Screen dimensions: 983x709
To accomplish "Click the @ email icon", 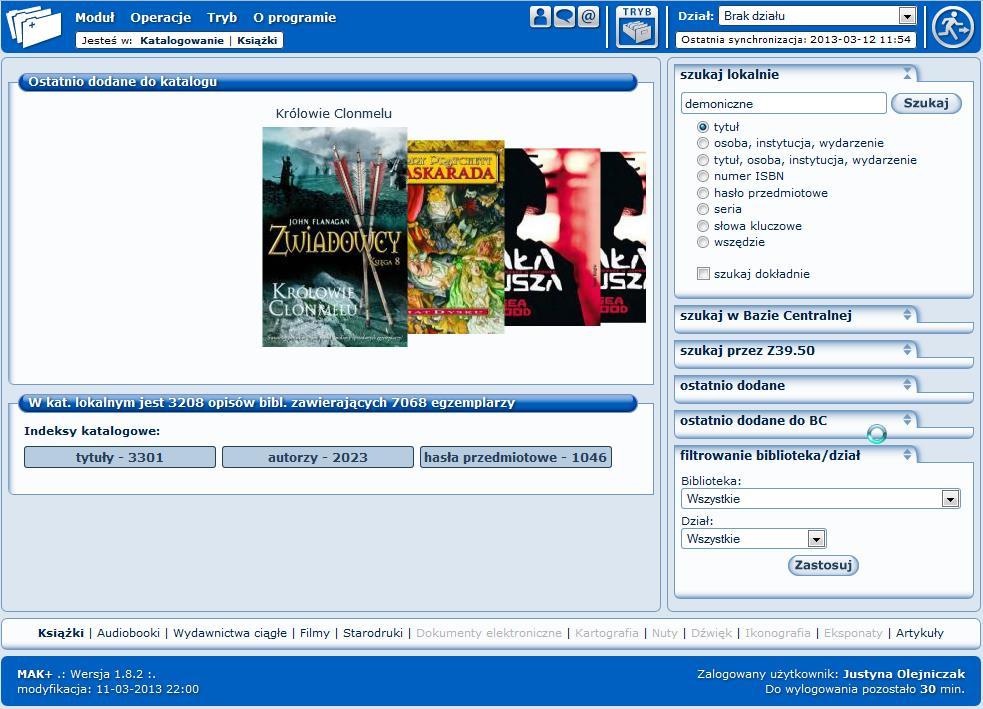I will click(x=588, y=16).
